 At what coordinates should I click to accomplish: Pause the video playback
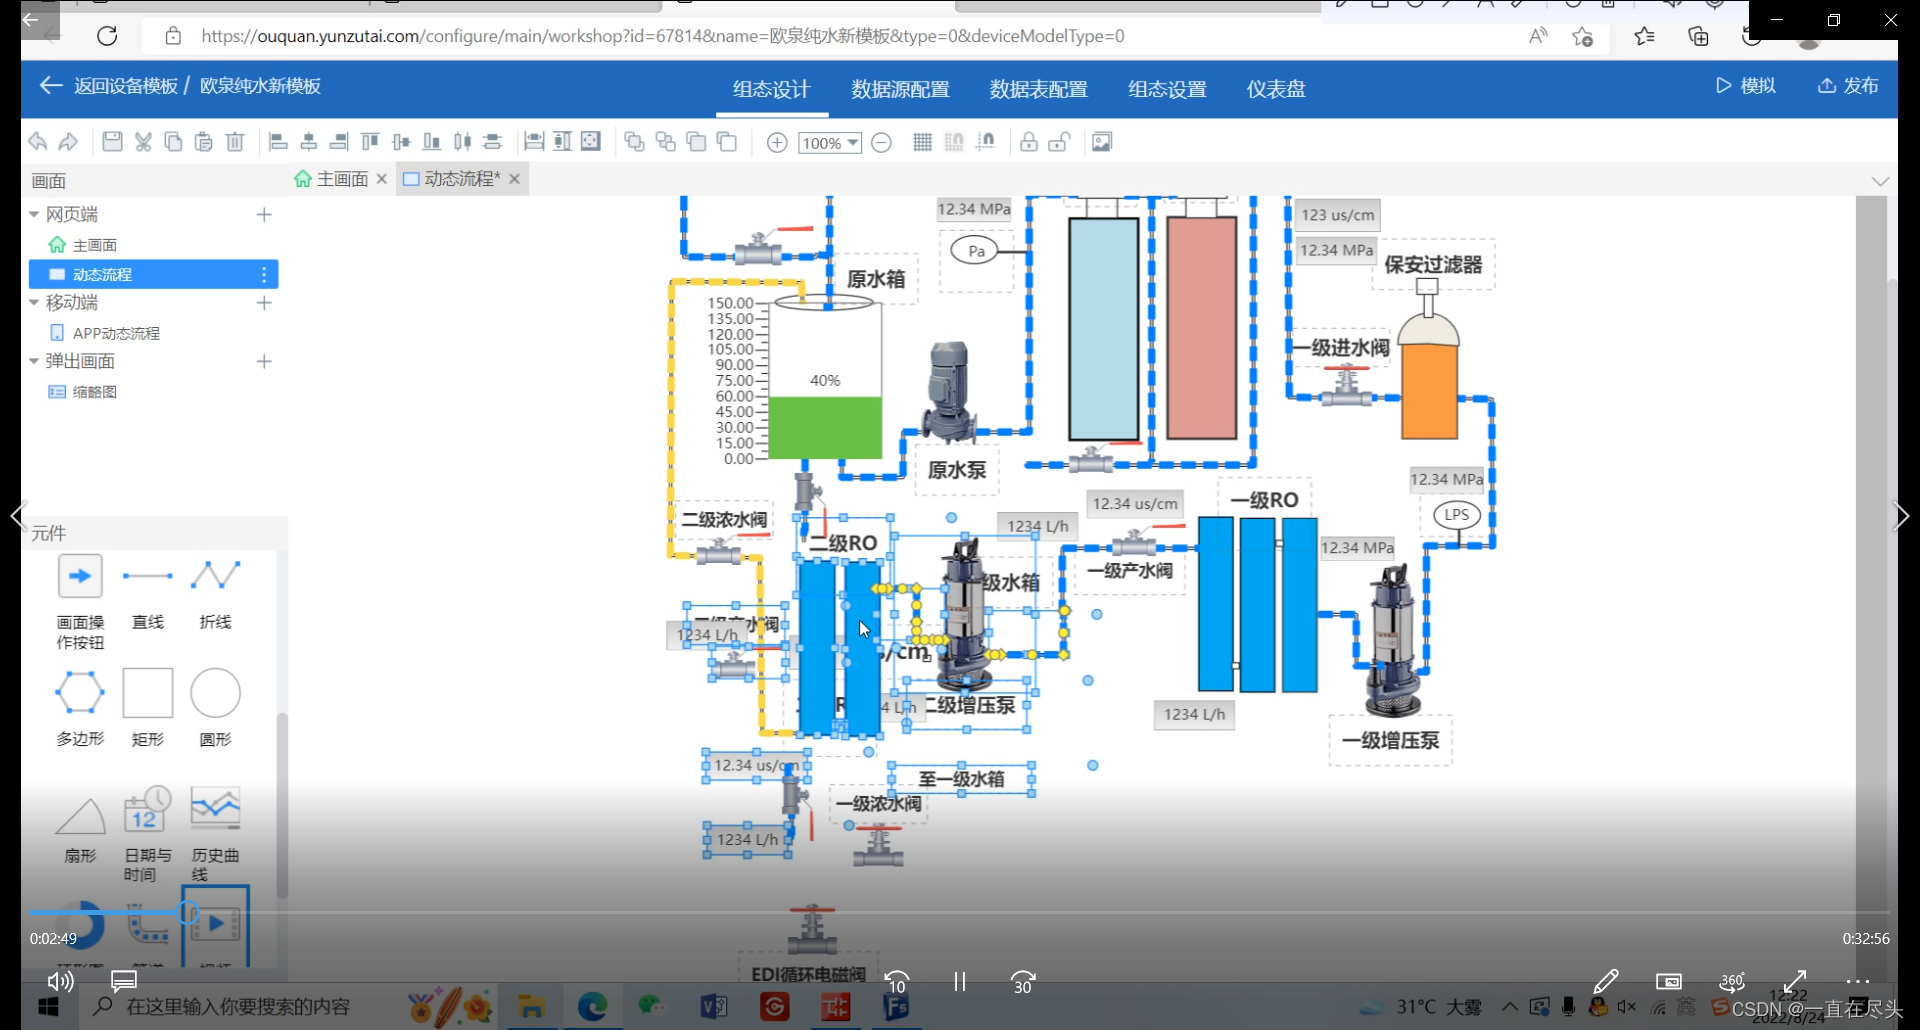(x=960, y=981)
